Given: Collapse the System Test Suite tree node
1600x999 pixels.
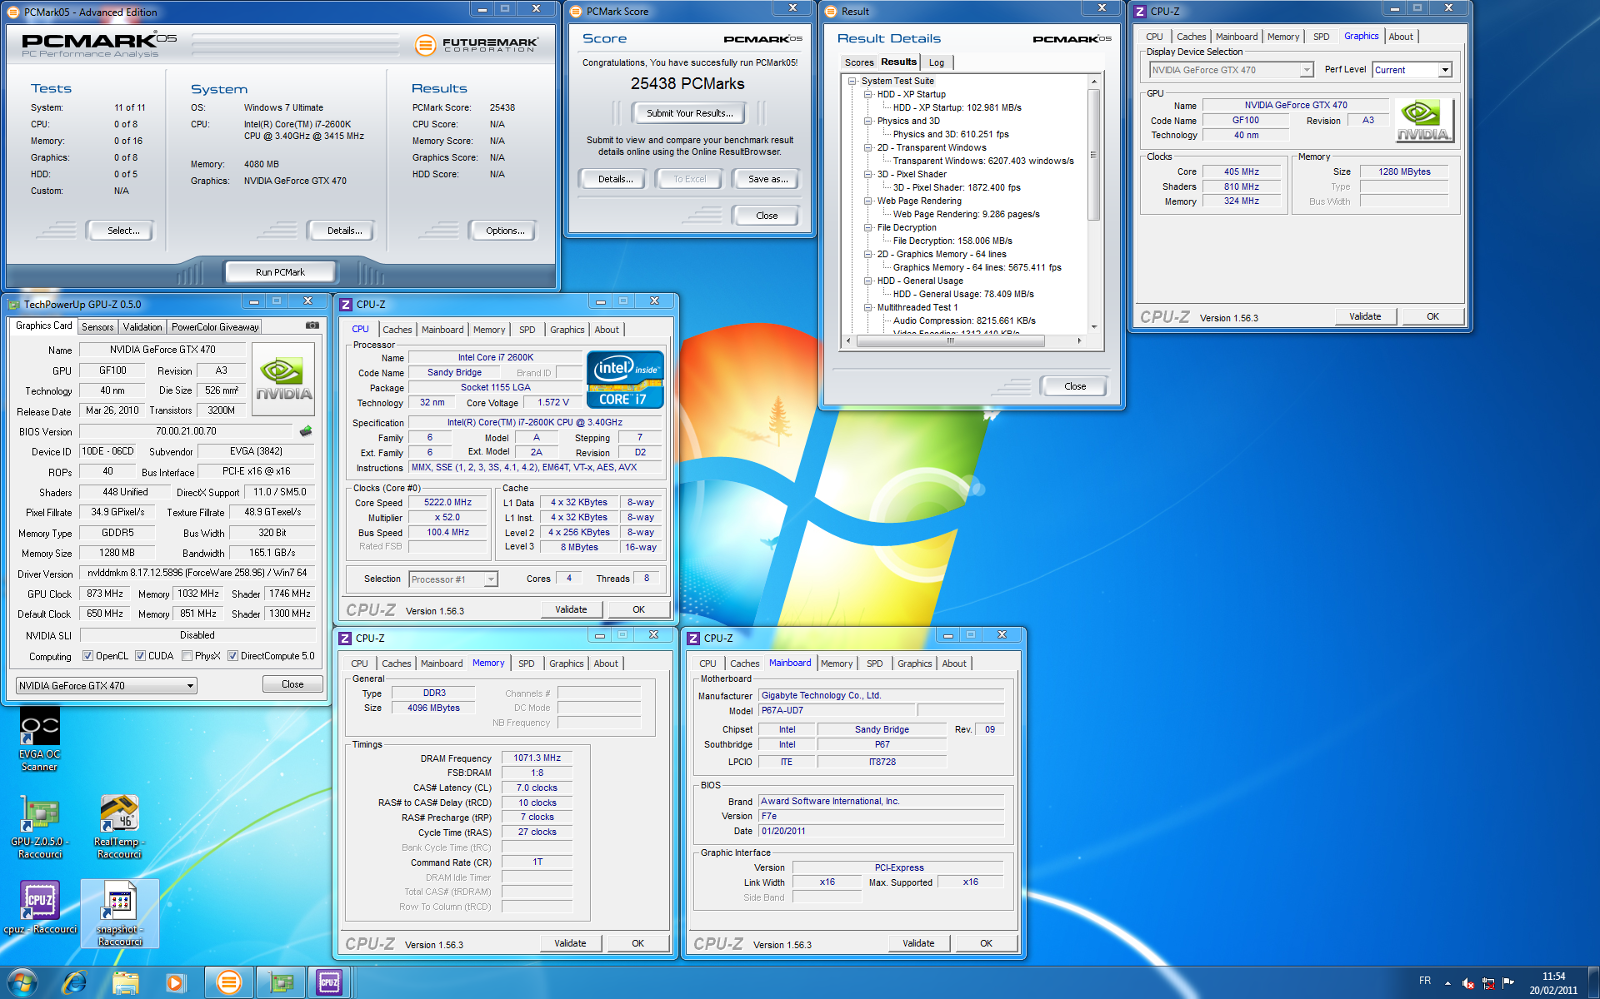Looking at the screenshot, I should click(852, 81).
